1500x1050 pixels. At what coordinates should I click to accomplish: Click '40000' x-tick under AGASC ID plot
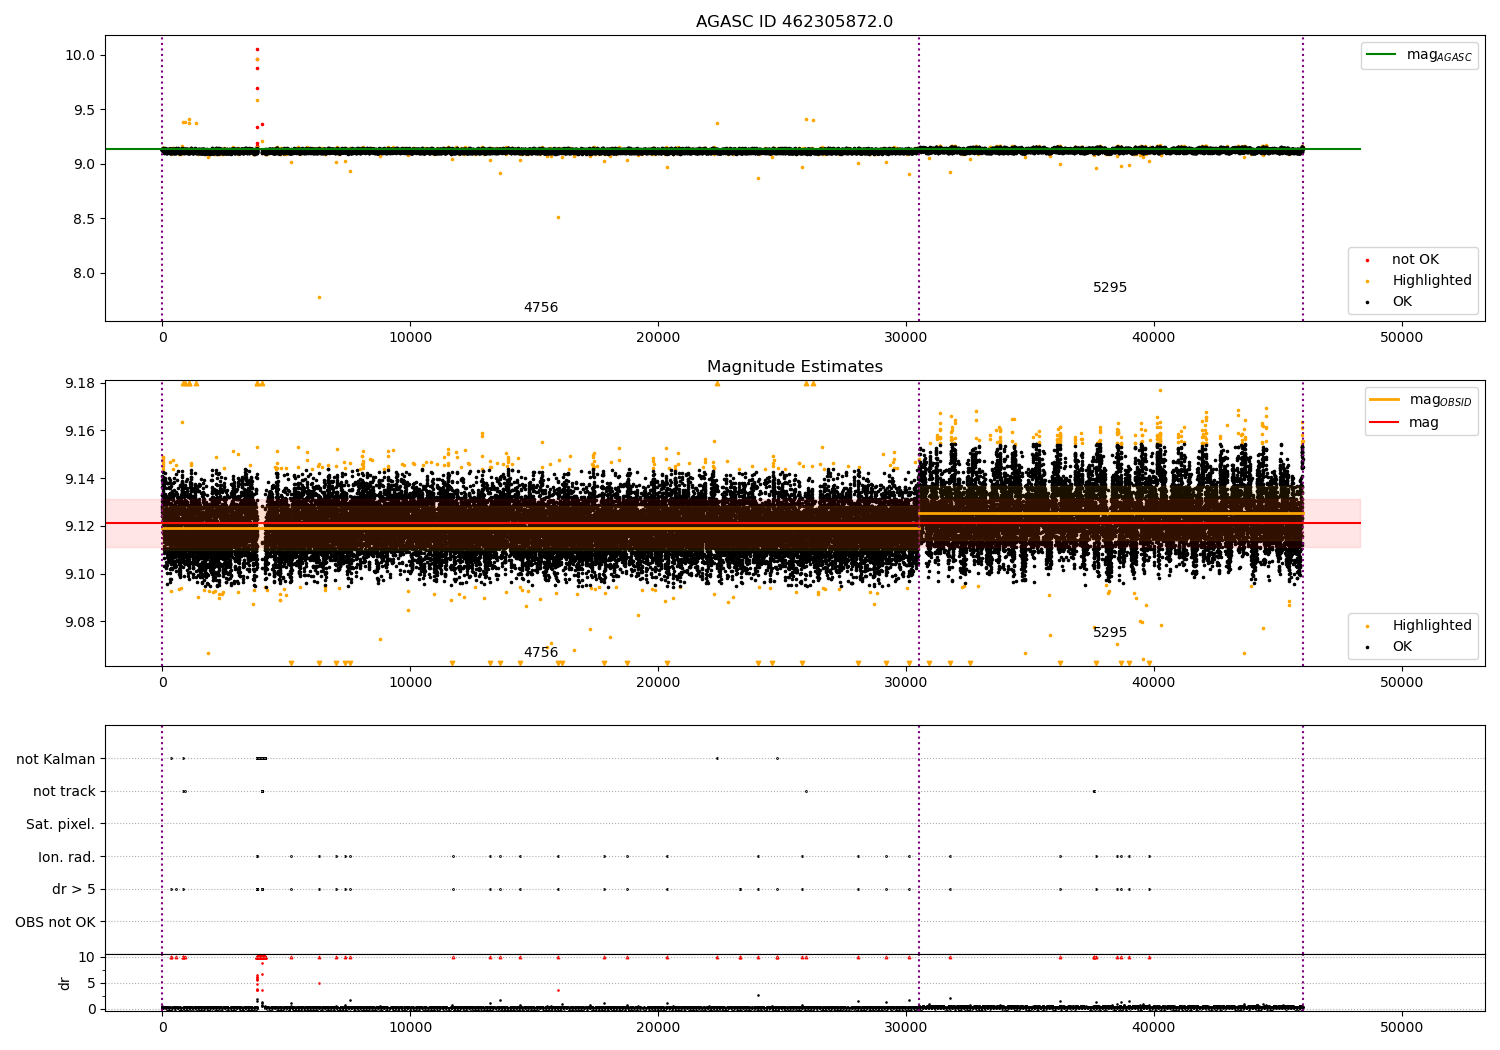(x=1153, y=338)
